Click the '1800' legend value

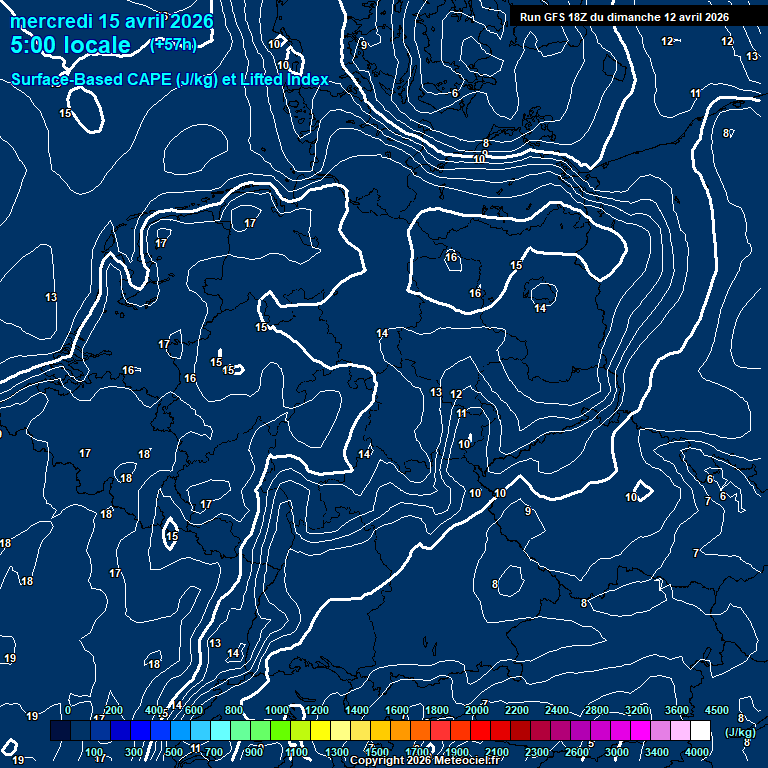pos(436,710)
